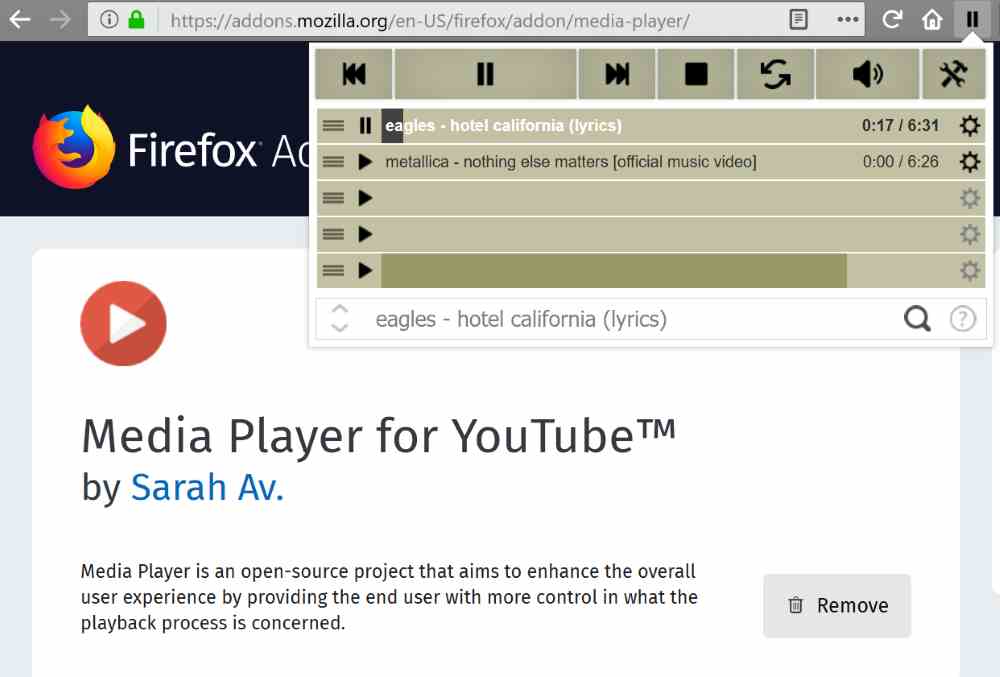Open the Sarah Av. author link
This screenshot has width=1000, height=677.
click(207, 488)
